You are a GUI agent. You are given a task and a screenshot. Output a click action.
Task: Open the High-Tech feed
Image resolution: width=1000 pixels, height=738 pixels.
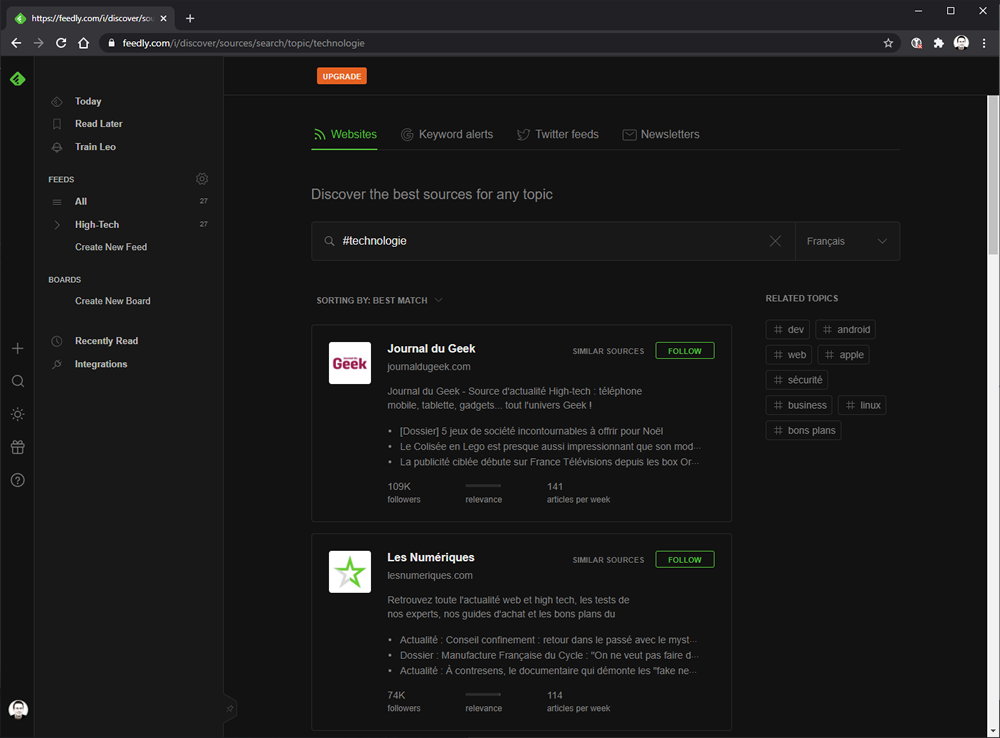point(97,225)
